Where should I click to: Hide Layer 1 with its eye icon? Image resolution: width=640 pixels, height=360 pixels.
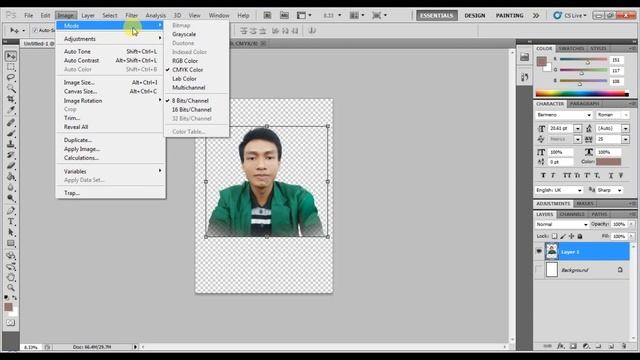(539, 251)
